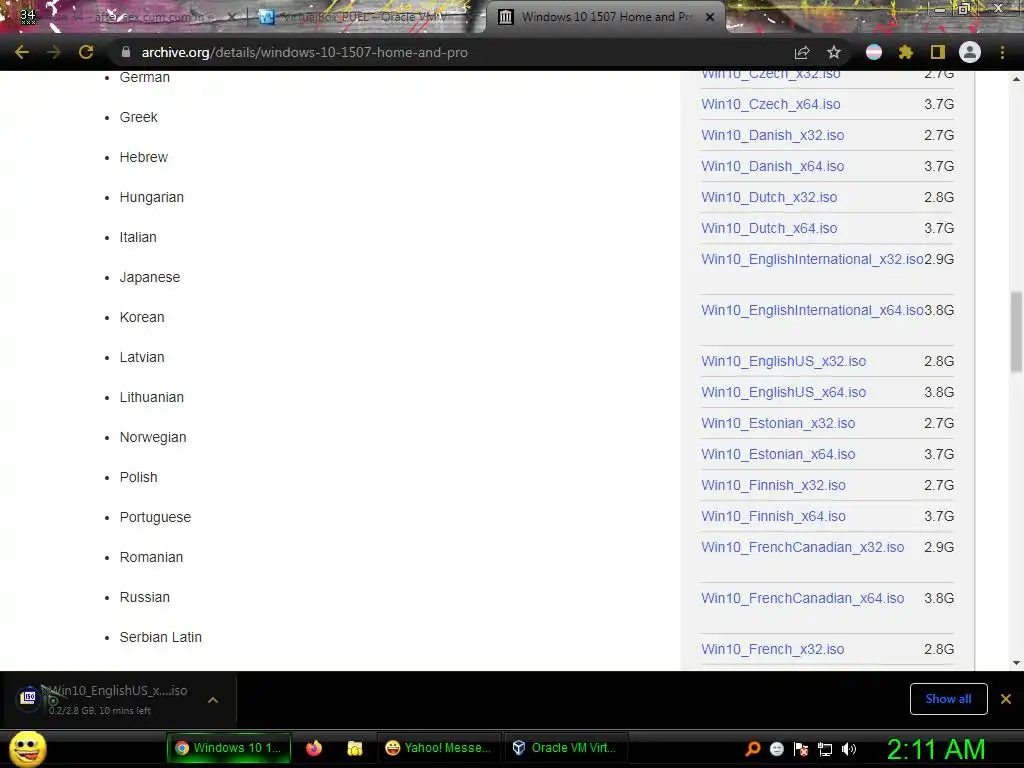Open the Extensions puzzle piece menu
This screenshot has height=768, width=1024.
[x=906, y=52]
